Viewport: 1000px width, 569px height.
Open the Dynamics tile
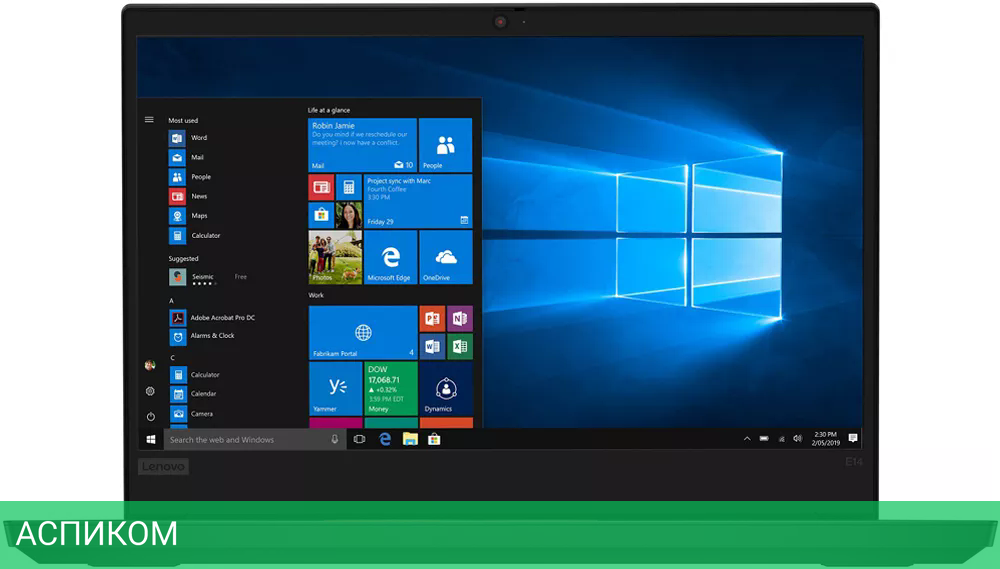pyautogui.click(x=445, y=388)
